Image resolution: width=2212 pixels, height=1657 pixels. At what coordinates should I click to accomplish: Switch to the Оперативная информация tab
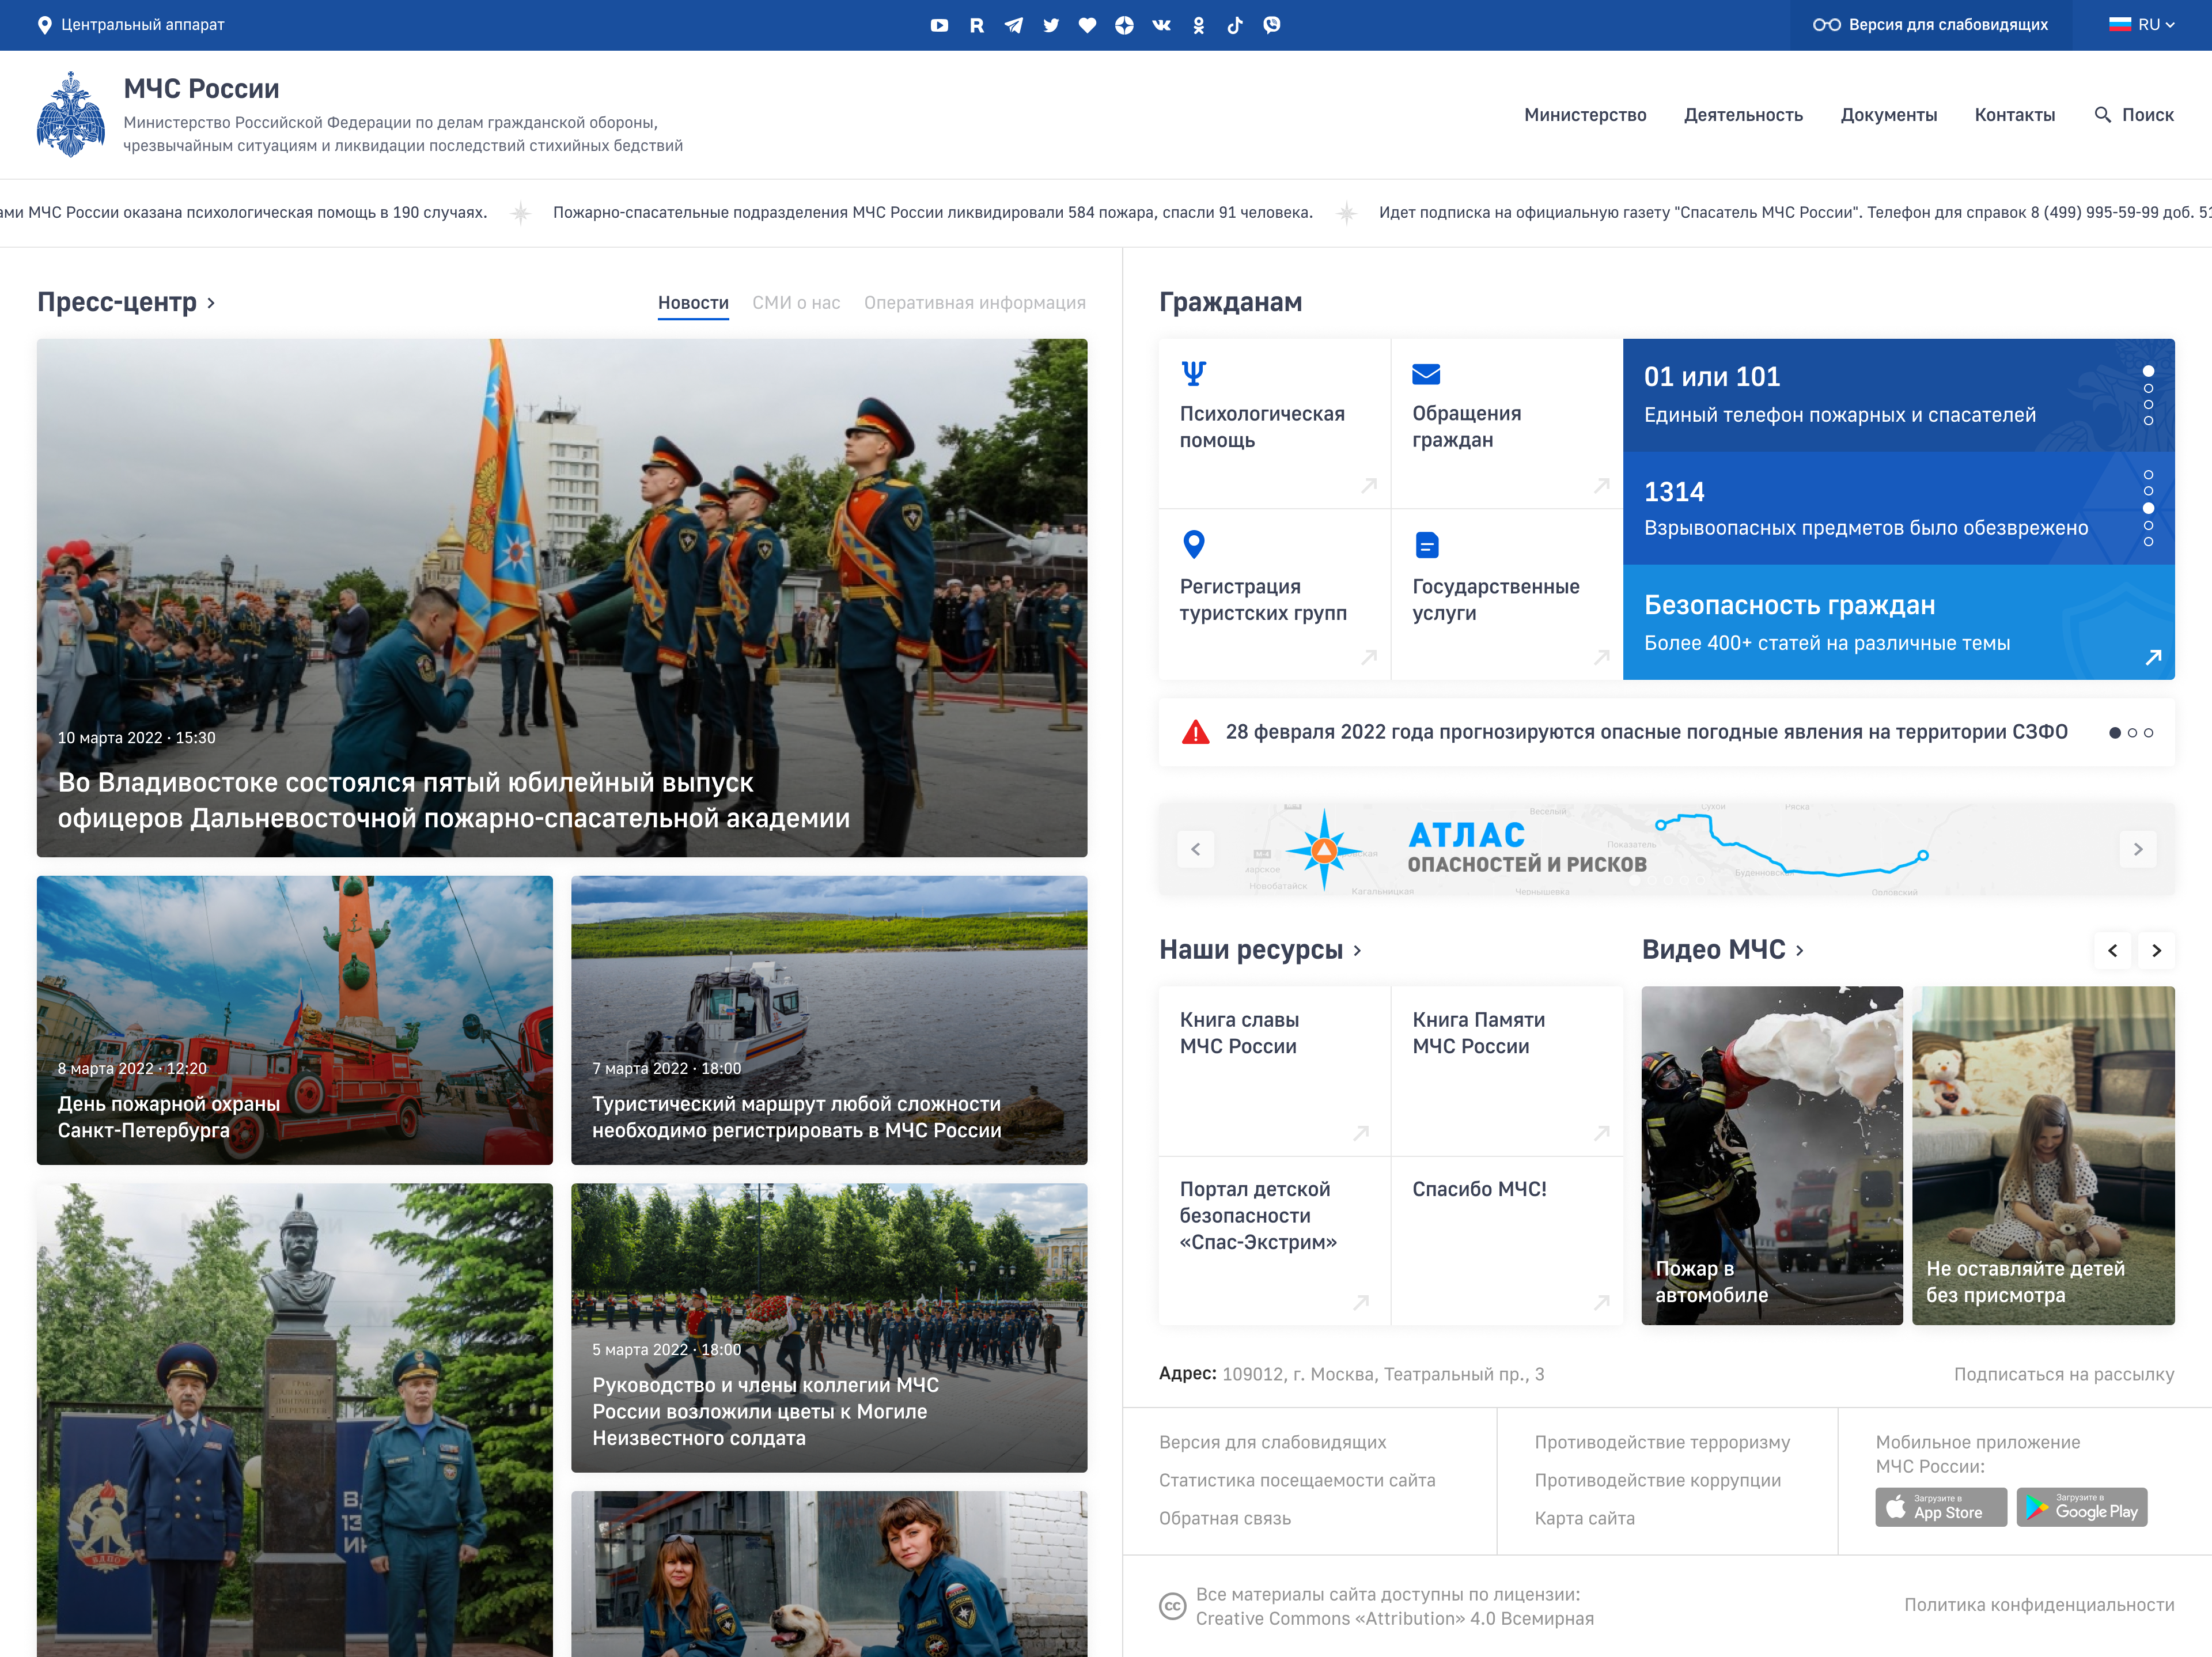point(975,303)
